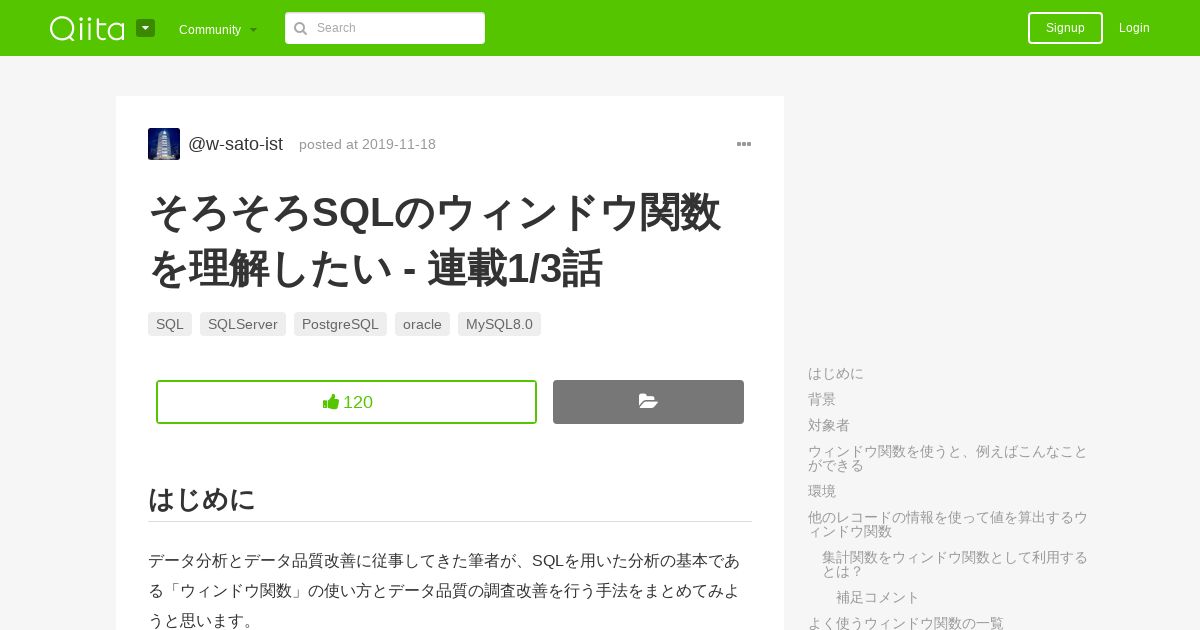
Task: Jump to 他のレコードの情報を使って section in contents
Action: point(948,524)
